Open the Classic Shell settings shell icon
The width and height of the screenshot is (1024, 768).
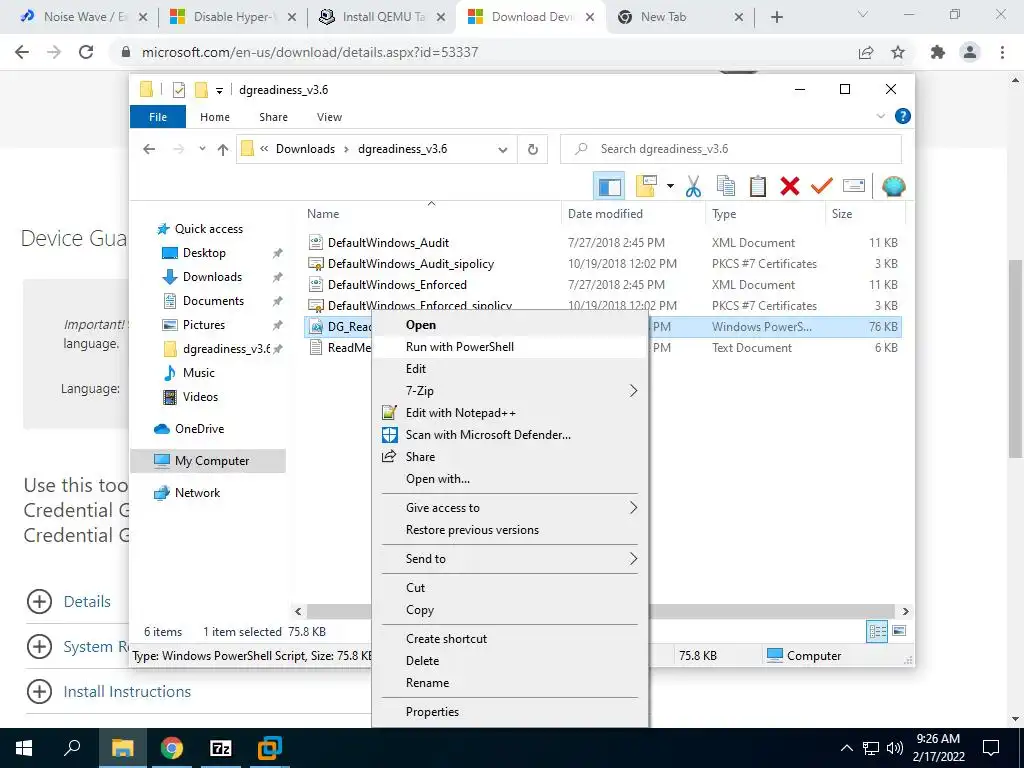[x=893, y=186]
